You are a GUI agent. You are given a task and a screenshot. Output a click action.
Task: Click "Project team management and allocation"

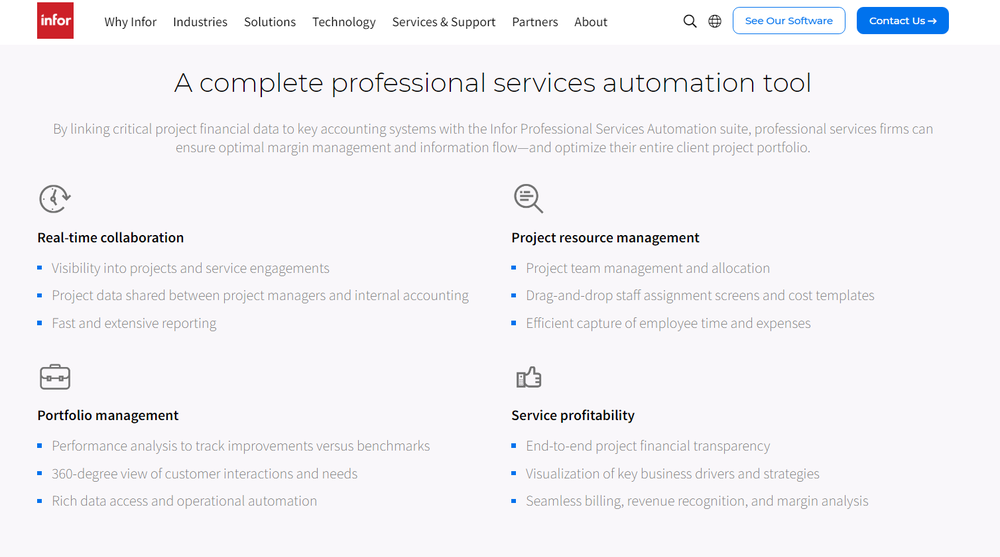click(x=647, y=268)
